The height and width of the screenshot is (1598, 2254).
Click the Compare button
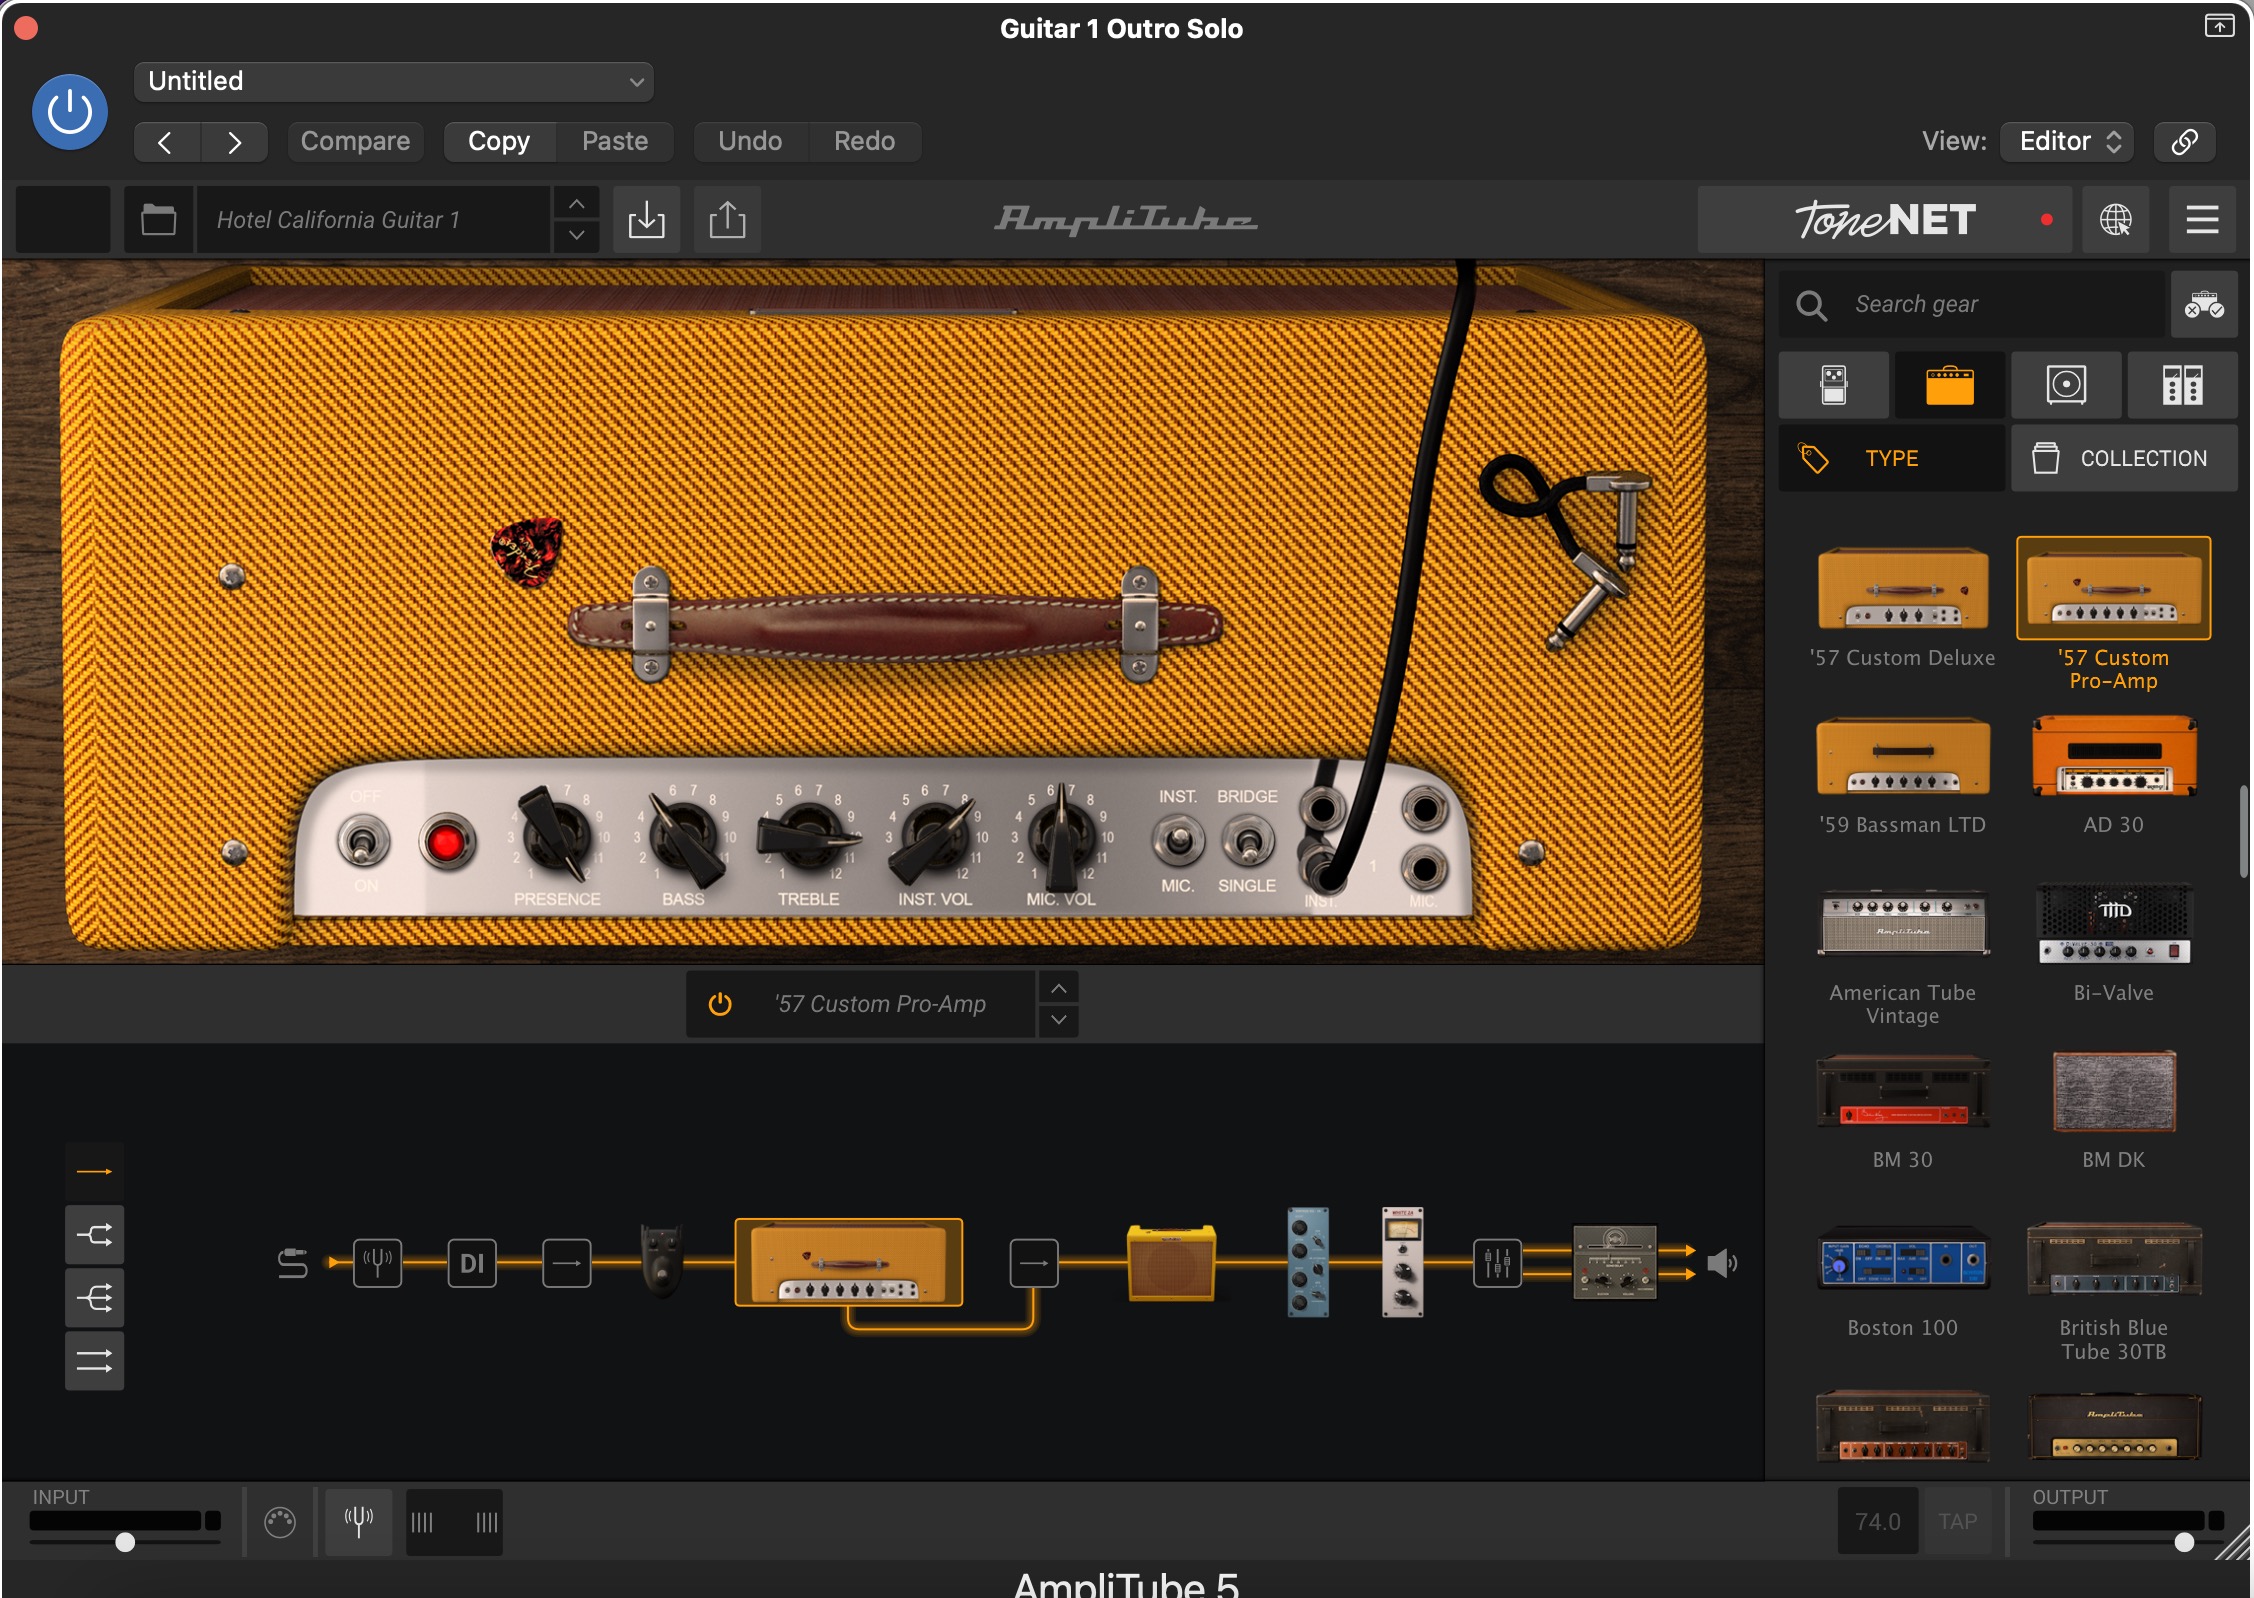[355, 141]
